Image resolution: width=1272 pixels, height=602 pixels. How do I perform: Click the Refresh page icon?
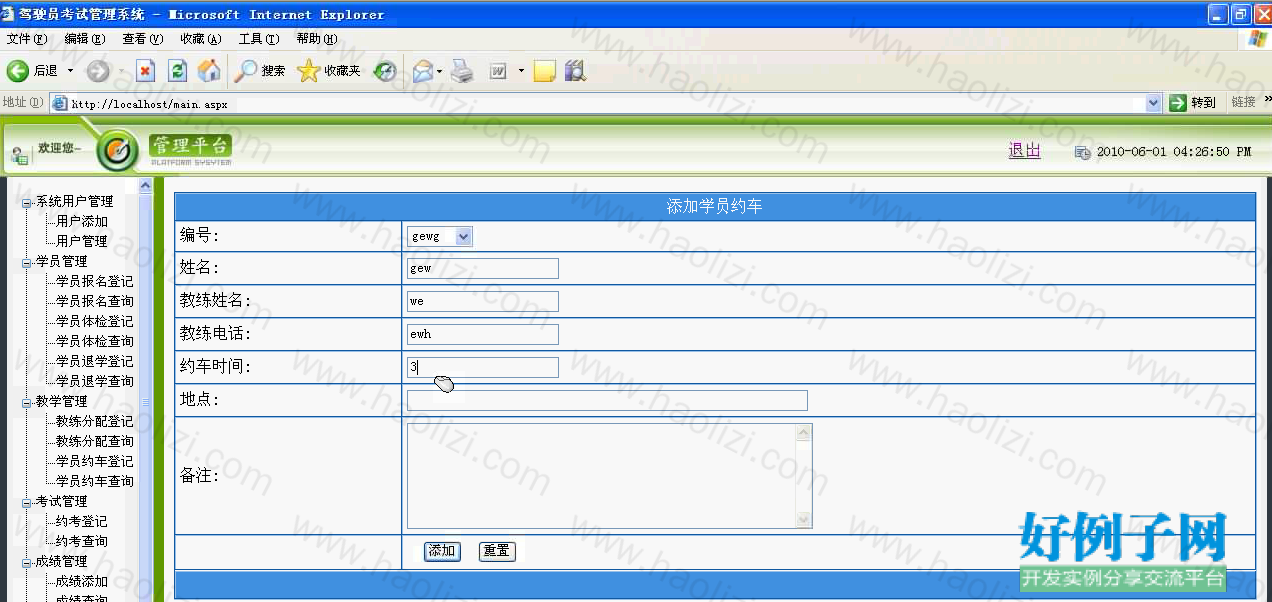click(178, 71)
